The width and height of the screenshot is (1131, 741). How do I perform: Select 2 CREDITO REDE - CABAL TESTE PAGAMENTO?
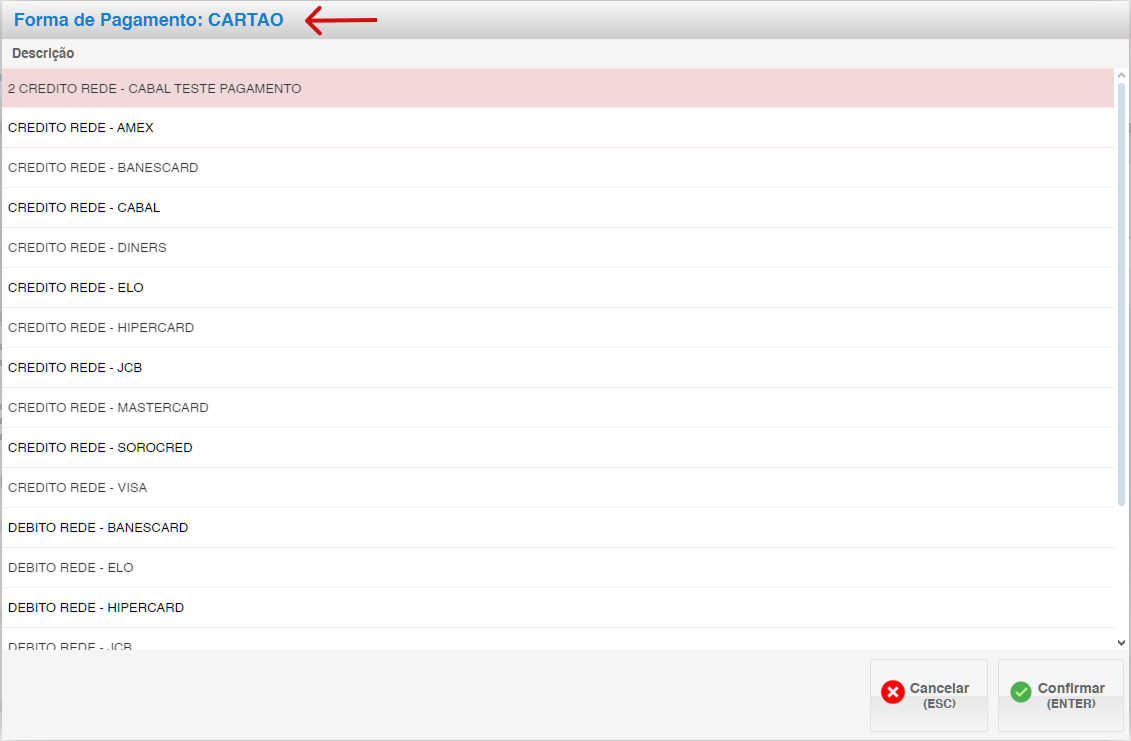pos(155,89)
